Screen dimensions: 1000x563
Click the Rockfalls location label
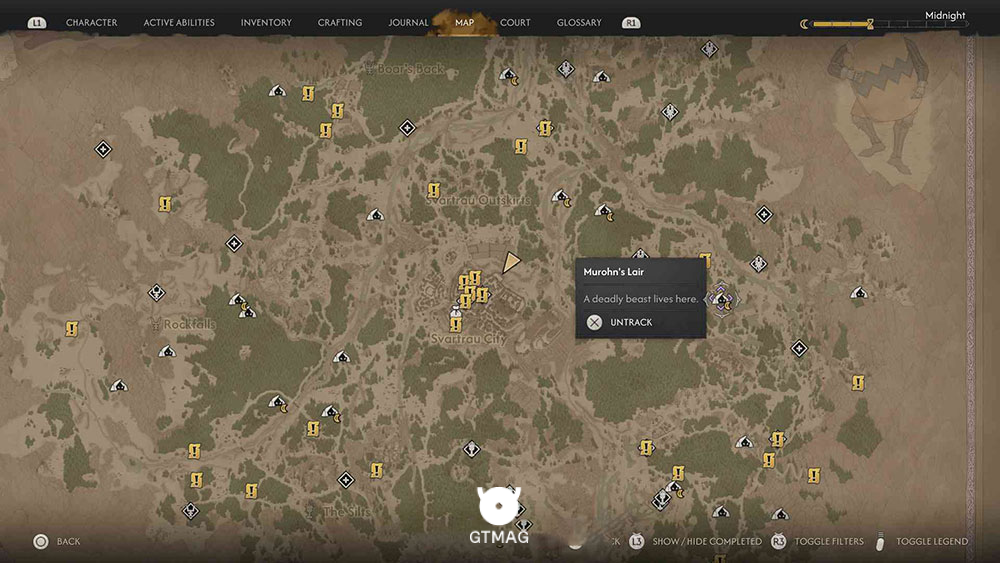[x=189, y=324]
